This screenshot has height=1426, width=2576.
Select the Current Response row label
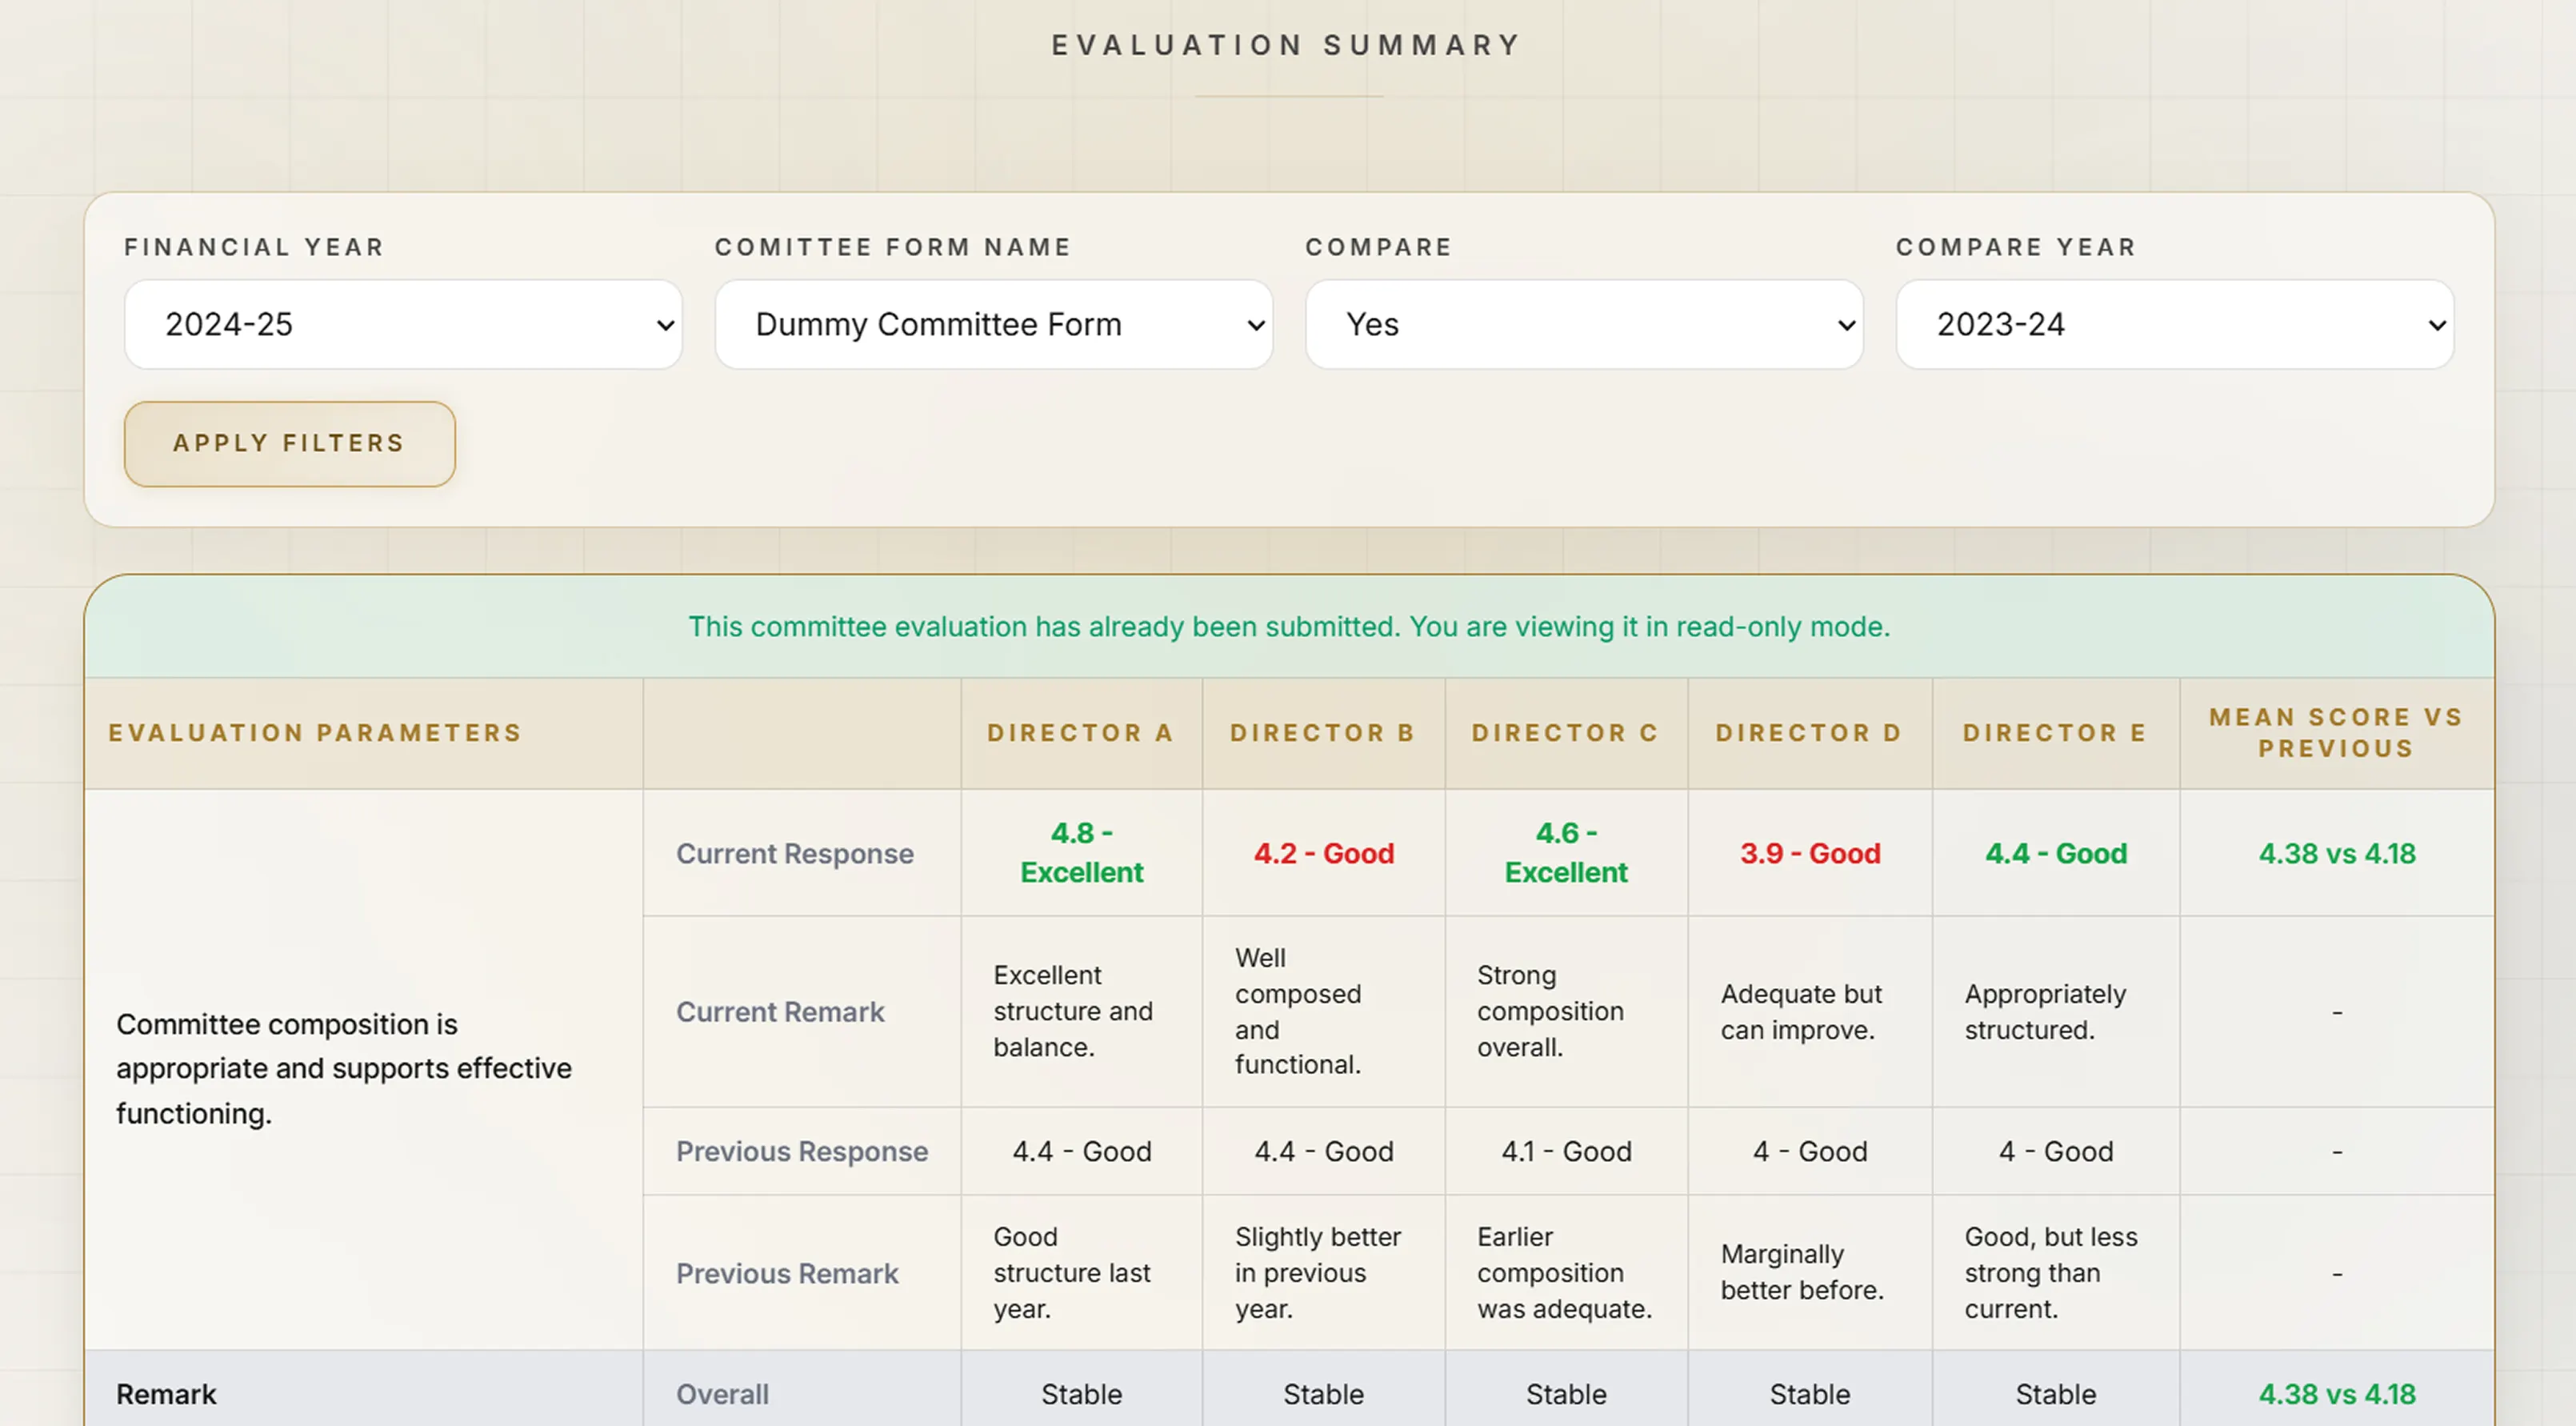795,853
